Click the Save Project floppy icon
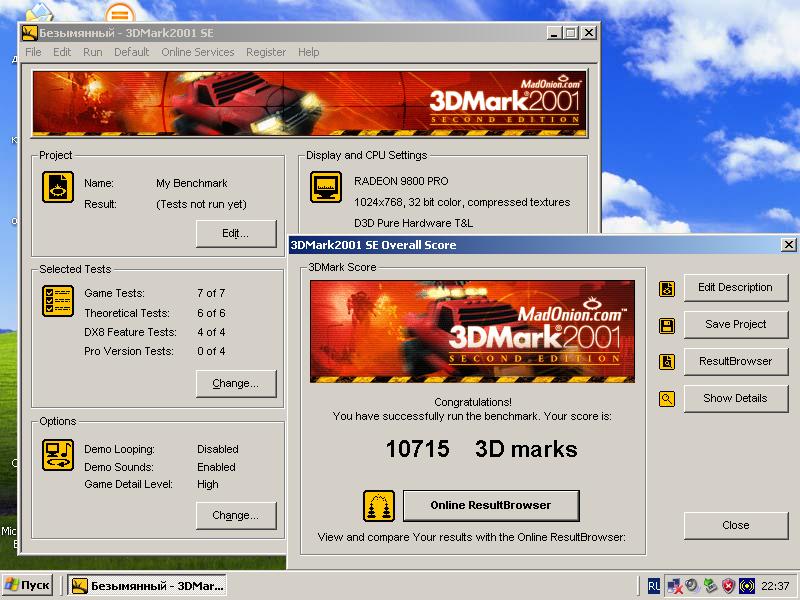Image resolution: width=800 pixels, height=600 pixels. tap(667, 326)
